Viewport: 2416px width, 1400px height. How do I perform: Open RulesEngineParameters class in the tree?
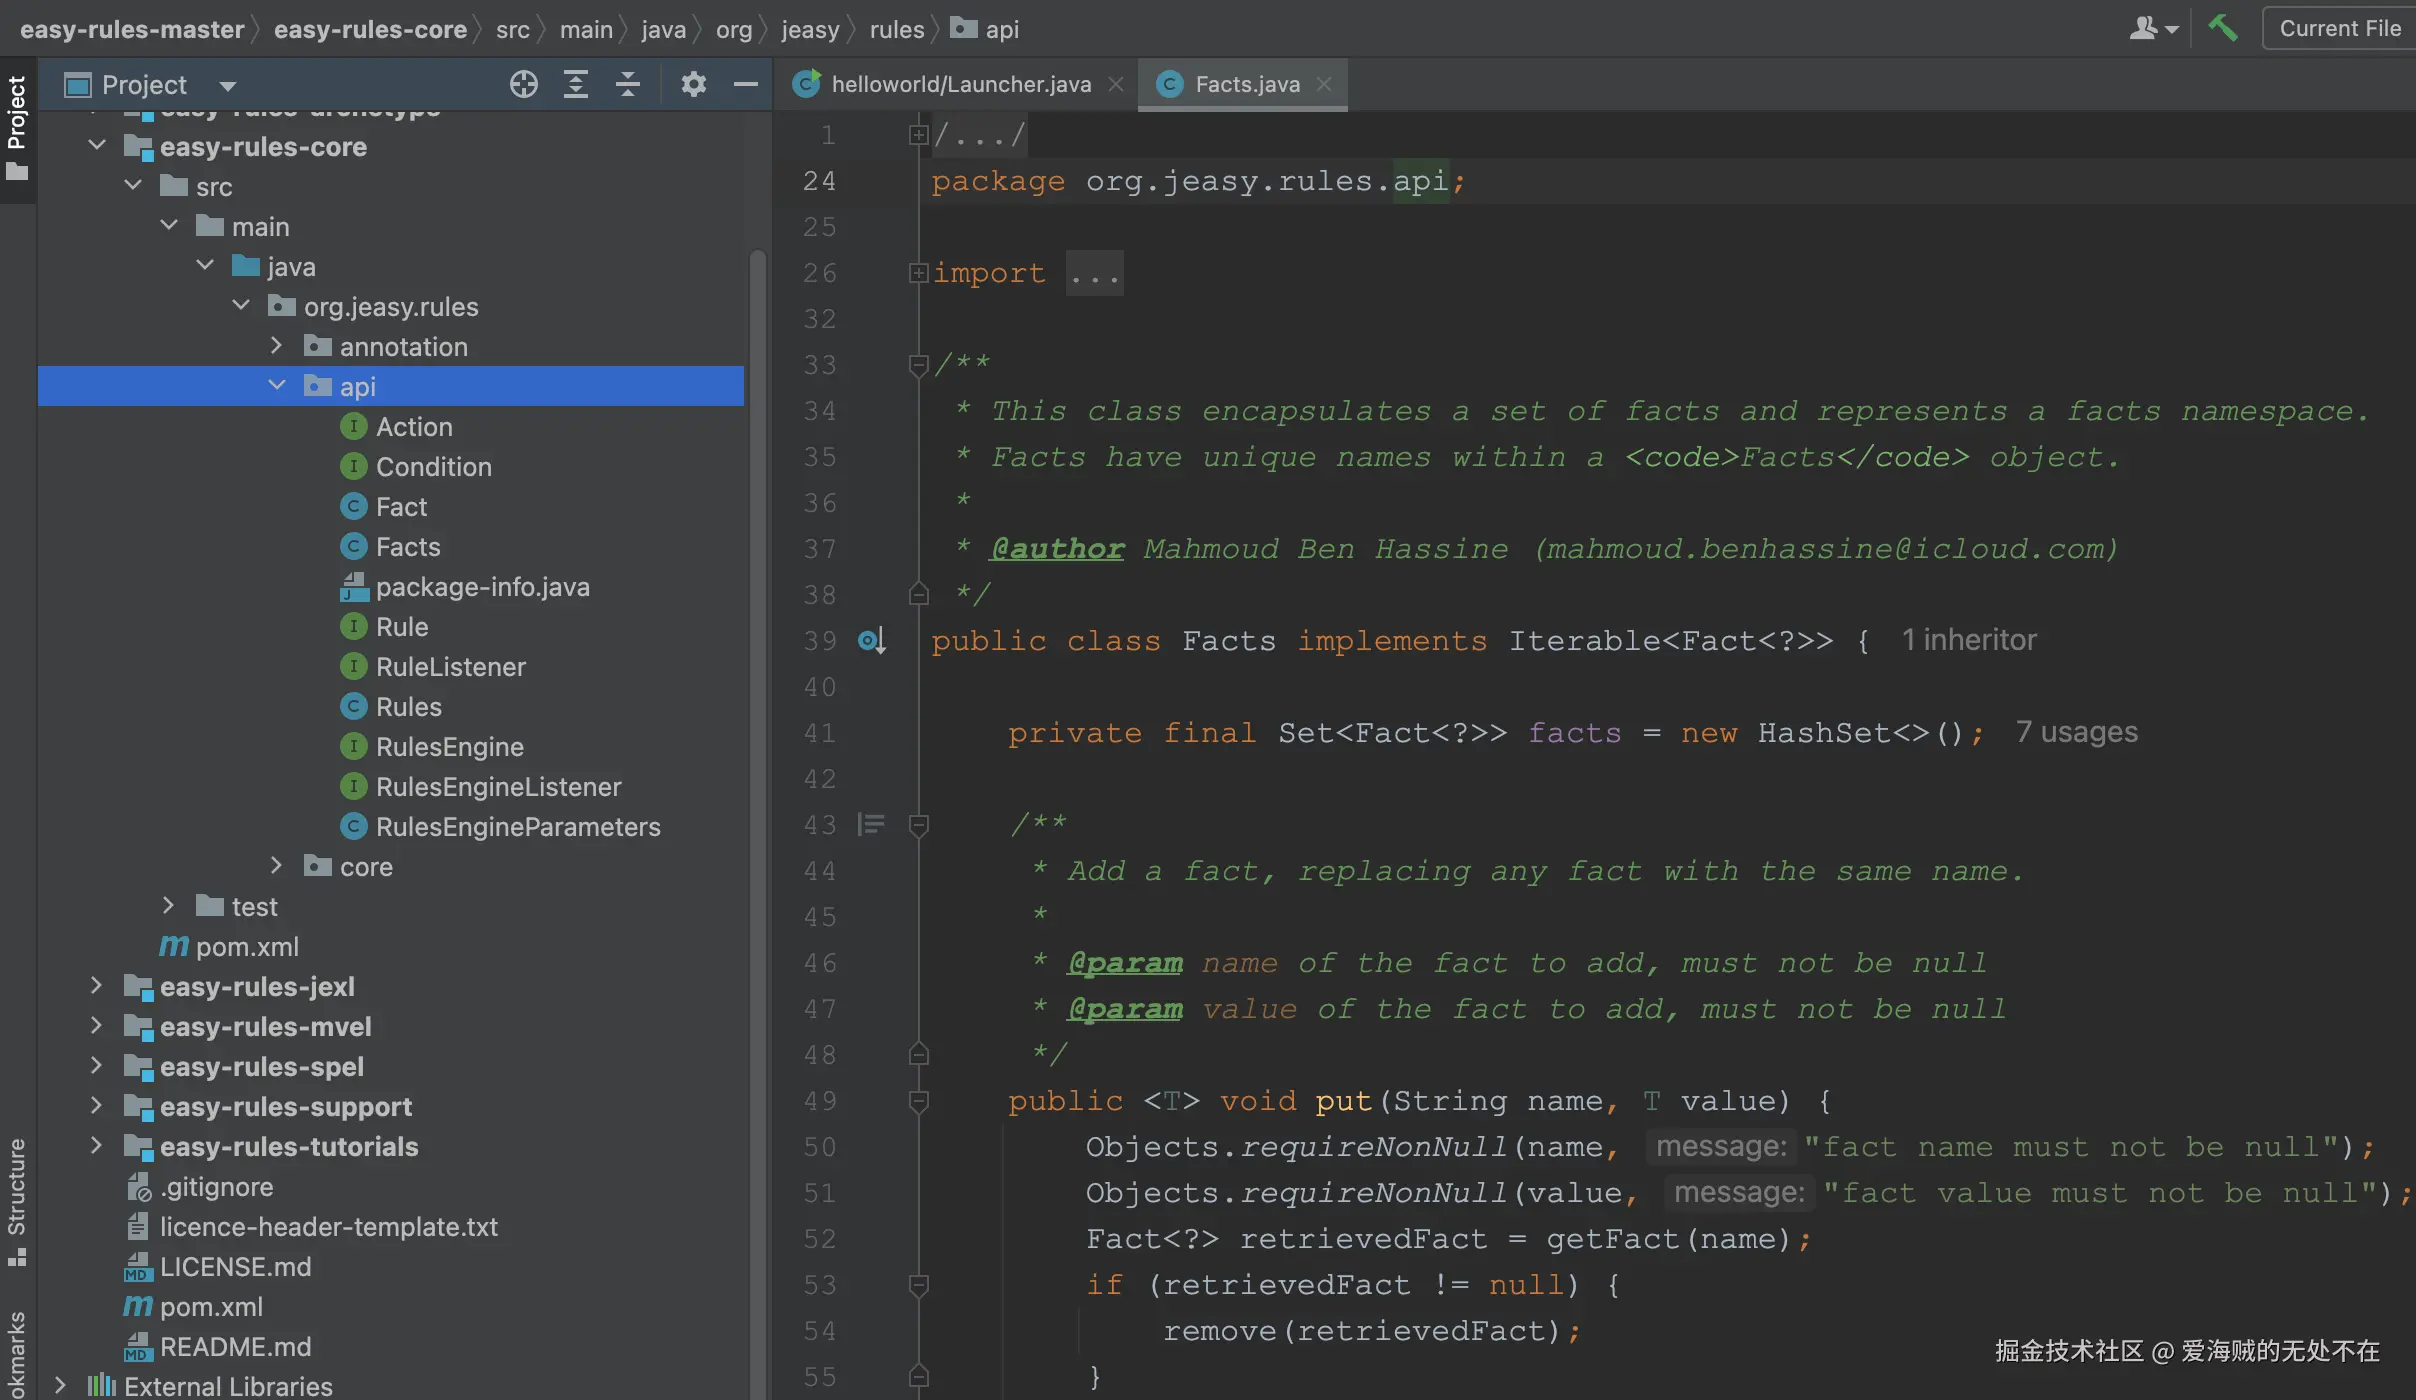[517, 827]
